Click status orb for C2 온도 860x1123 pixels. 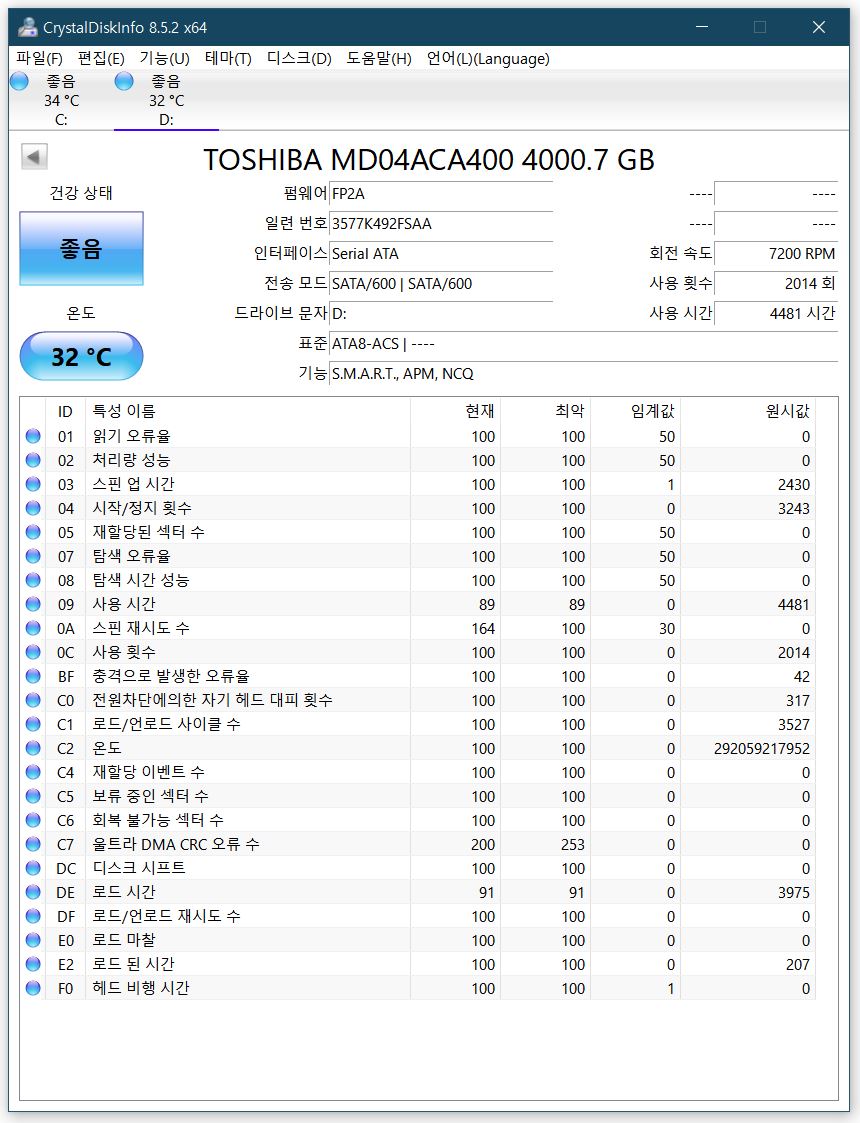pyautogui.click(x=33, y=748)
